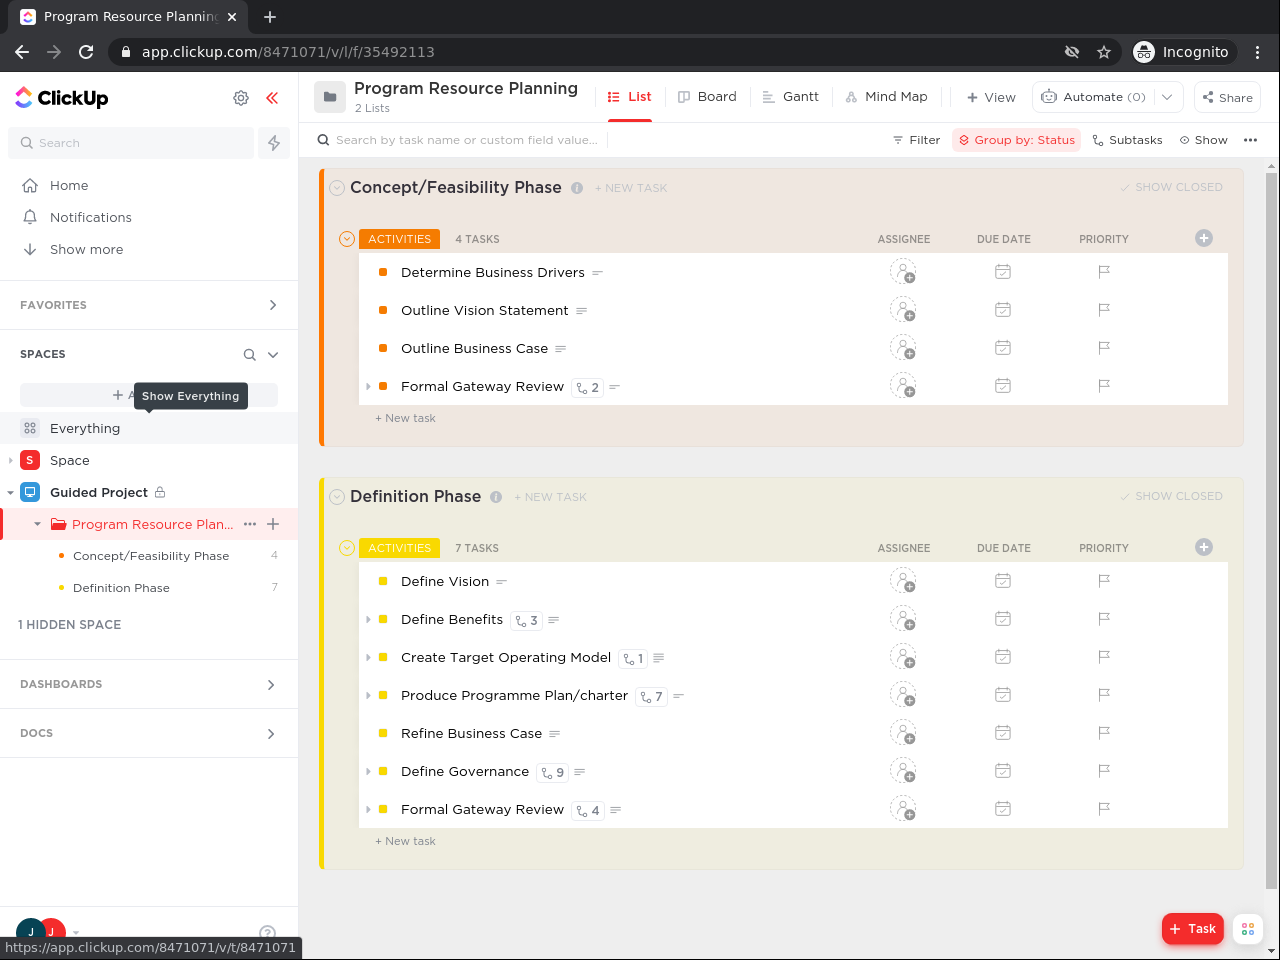Focus the sidebar Search field
1280x960 pixels.
131,143
